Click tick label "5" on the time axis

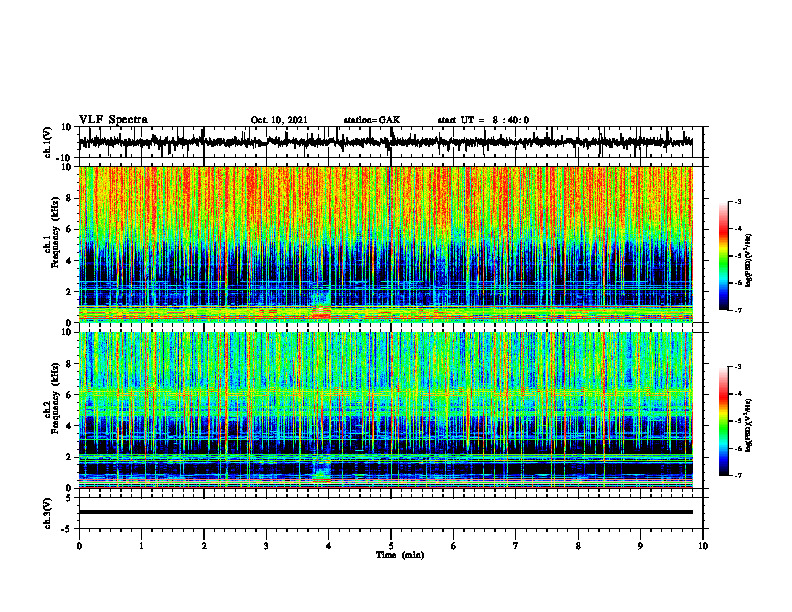[x=391, y=546]
